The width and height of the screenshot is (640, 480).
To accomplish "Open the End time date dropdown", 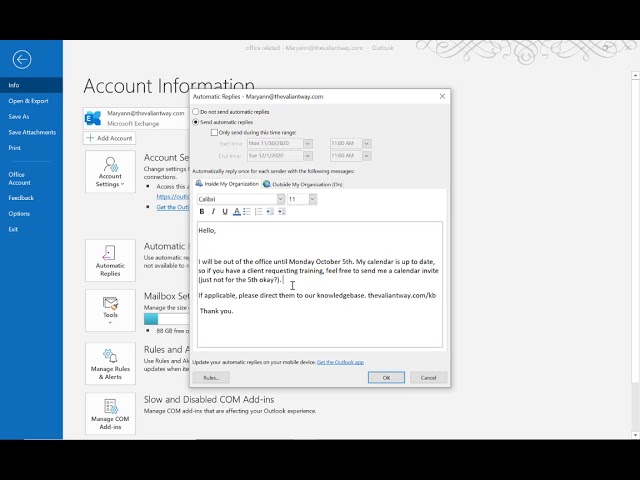I will pos(308,156).
